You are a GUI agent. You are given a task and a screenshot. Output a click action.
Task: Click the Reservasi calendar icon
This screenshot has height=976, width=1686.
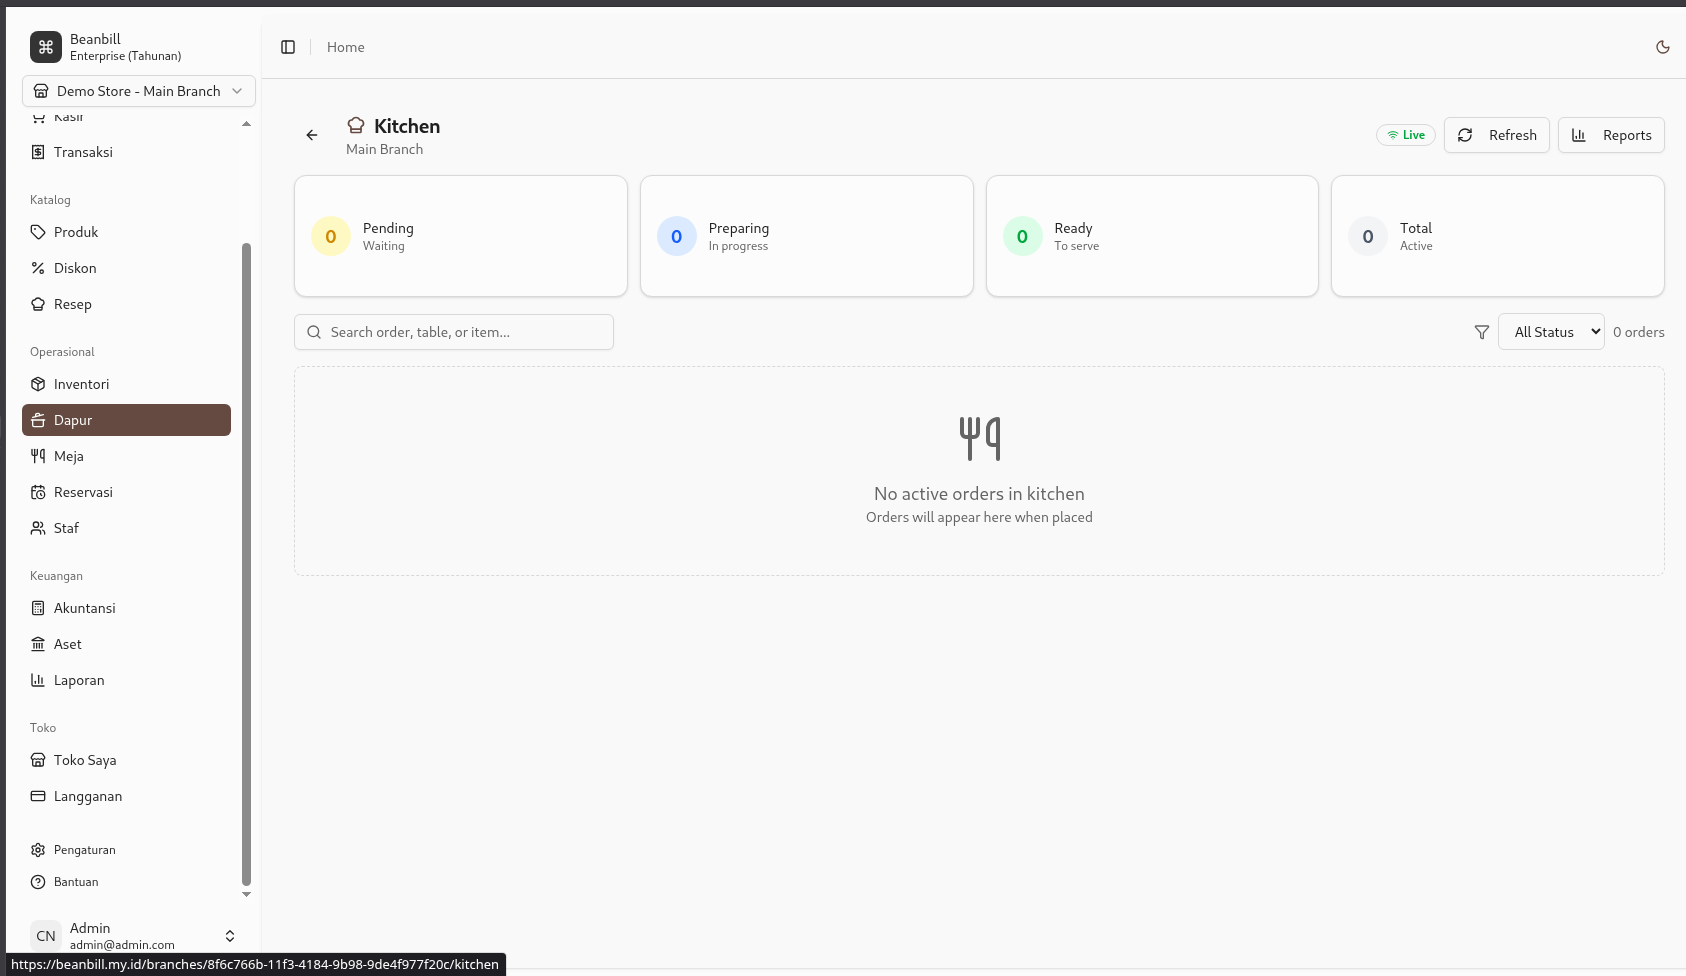coord(38,492)
